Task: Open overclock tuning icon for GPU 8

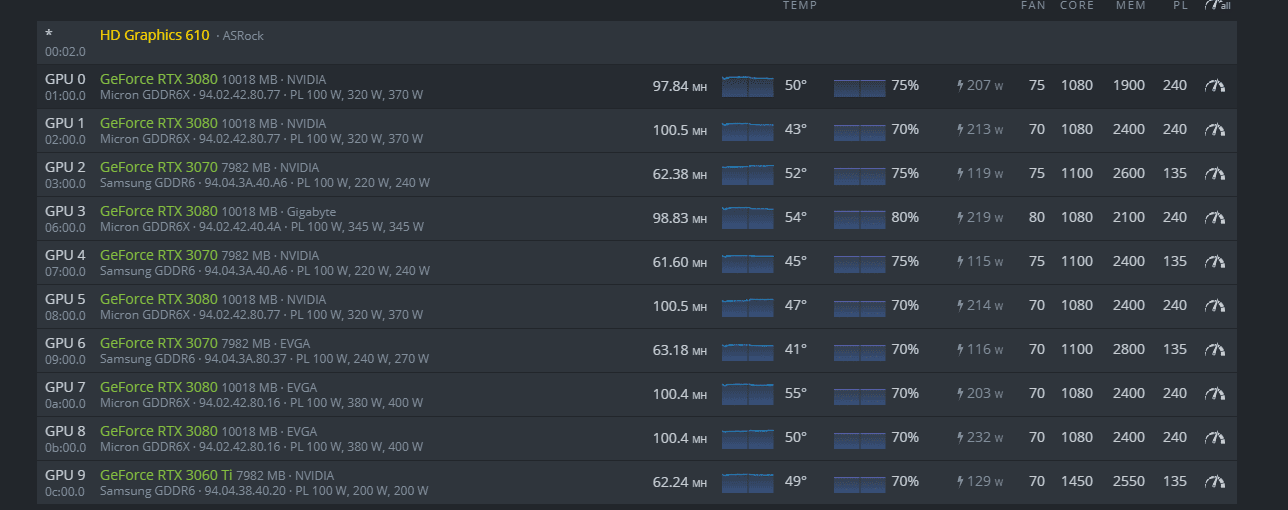Action: (1215, 438)
